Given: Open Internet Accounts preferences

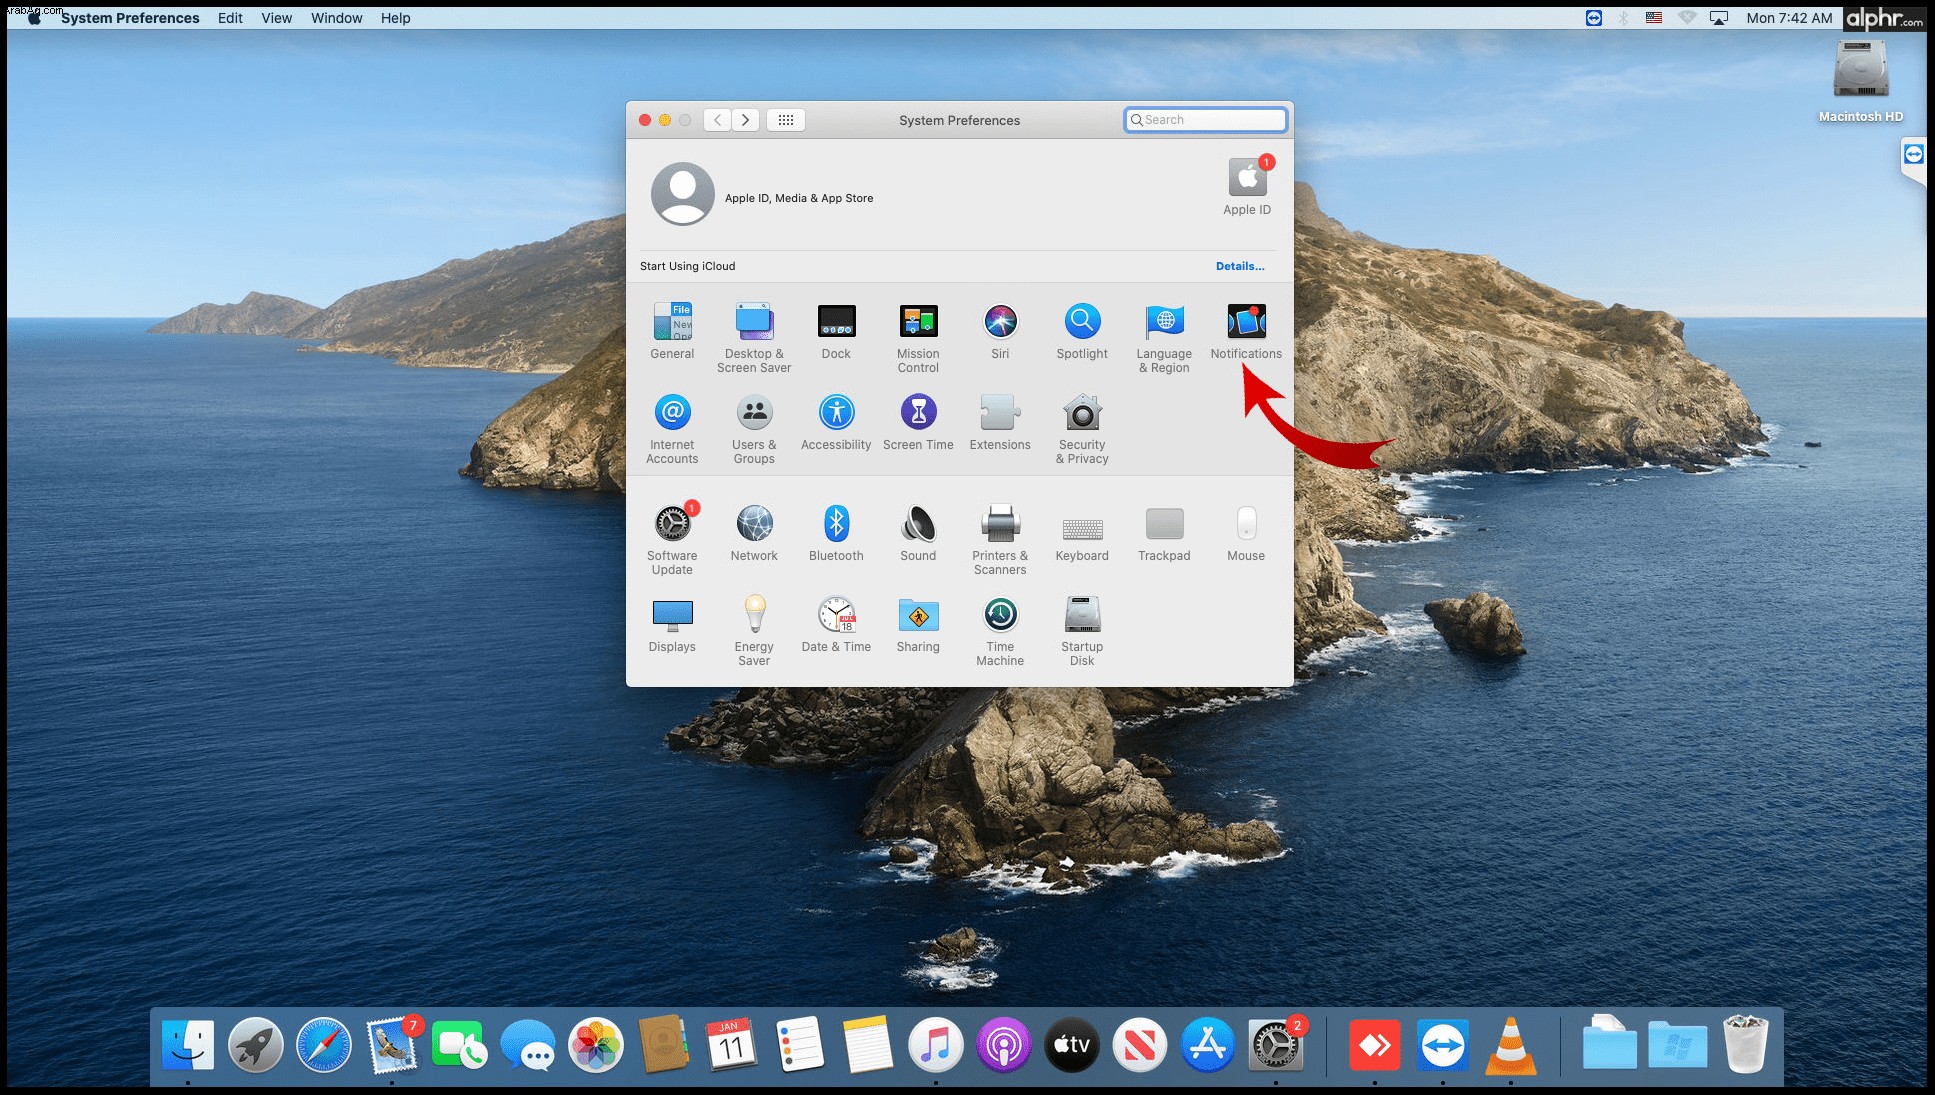Looking at the screenshot, I should point(672,429).
